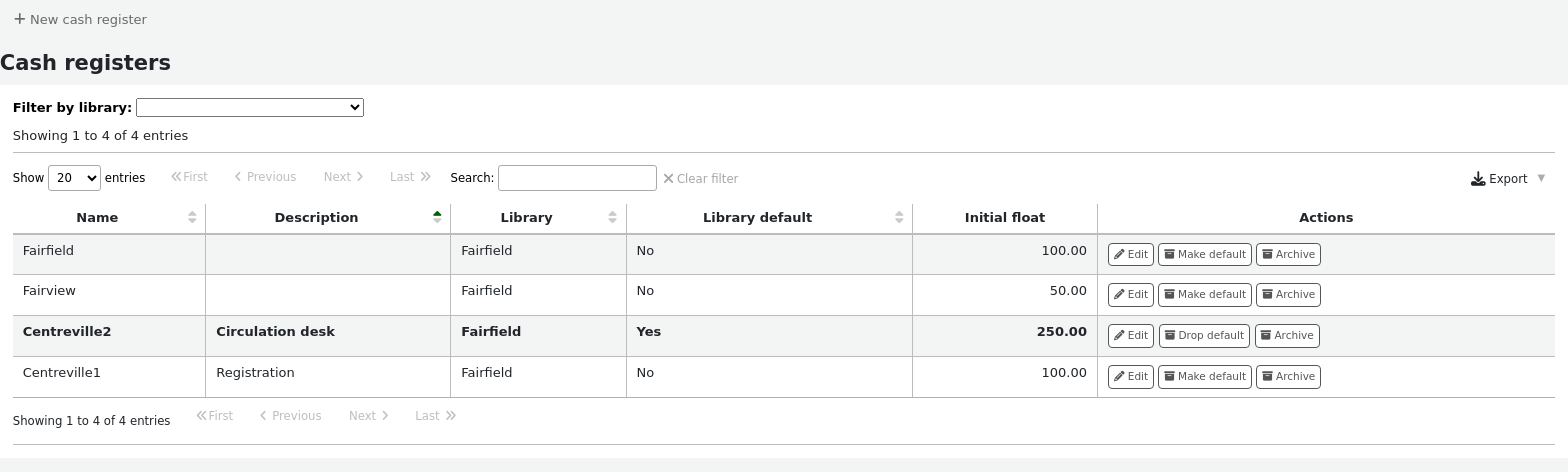Sort by the Library column header
1568x472 pixels.
point(526,218)
